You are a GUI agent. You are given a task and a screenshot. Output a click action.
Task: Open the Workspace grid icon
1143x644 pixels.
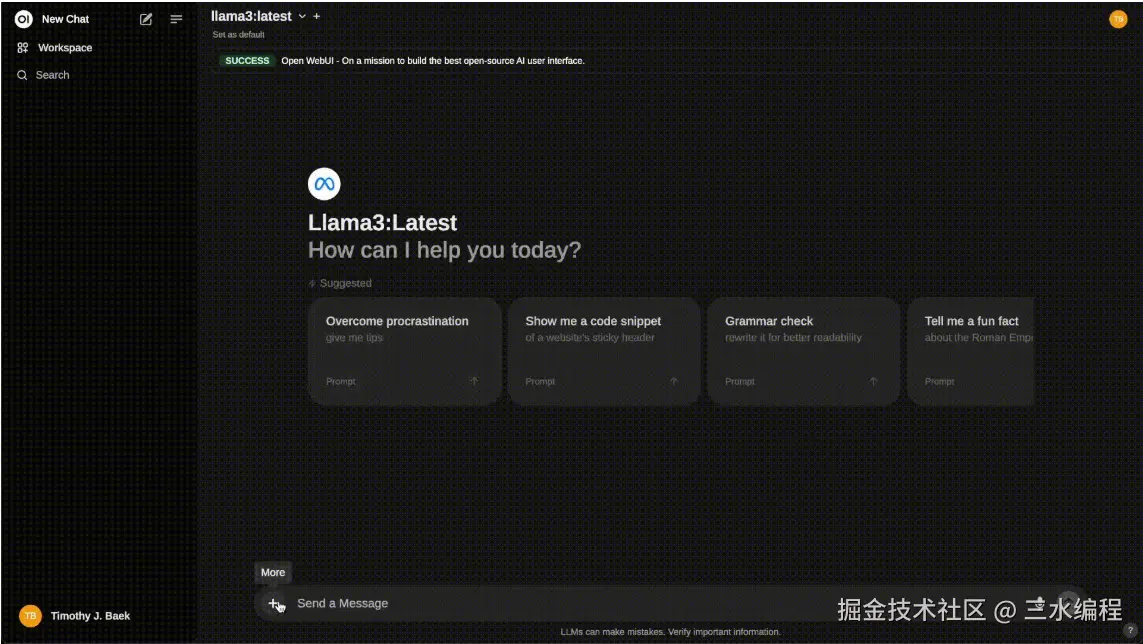coord(23,47)
